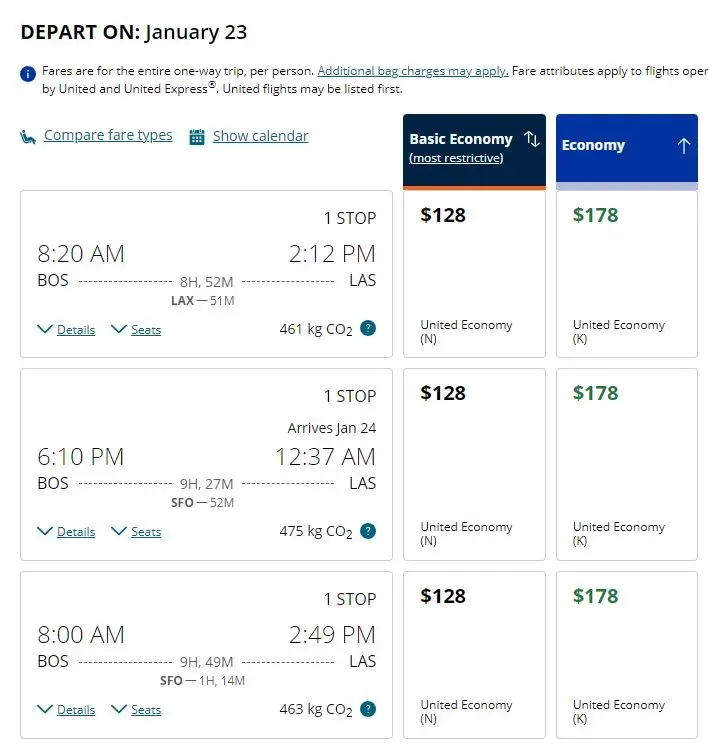
Task: Open the Compare fare types link
Action: [108, 136]
